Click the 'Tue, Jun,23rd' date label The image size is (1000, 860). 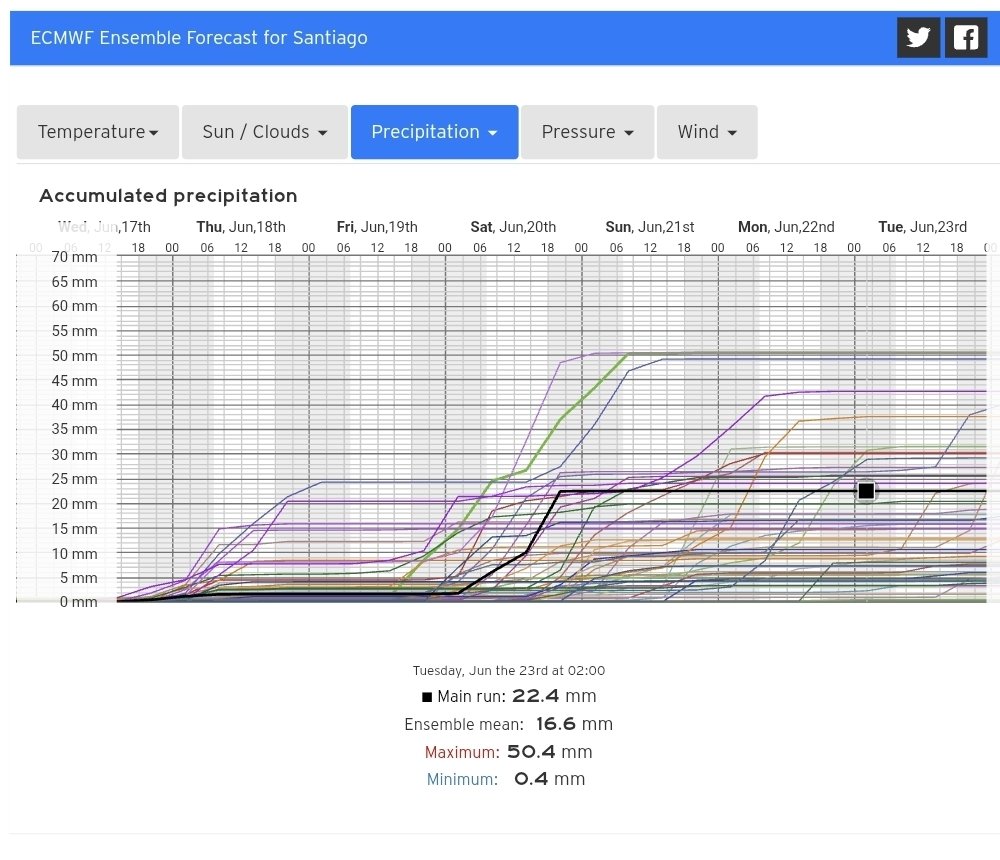pos(923,227)
